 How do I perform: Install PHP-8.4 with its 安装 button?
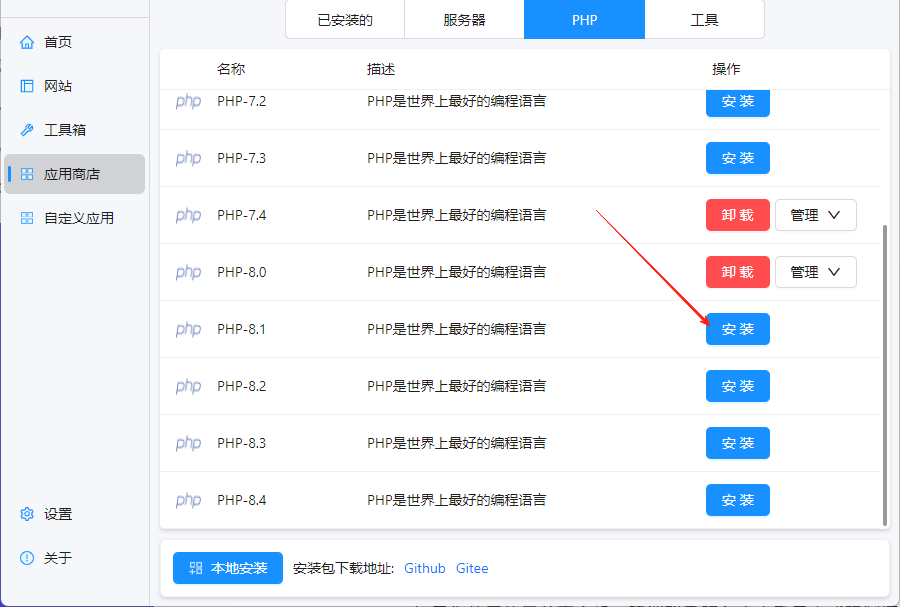point(738,500)
